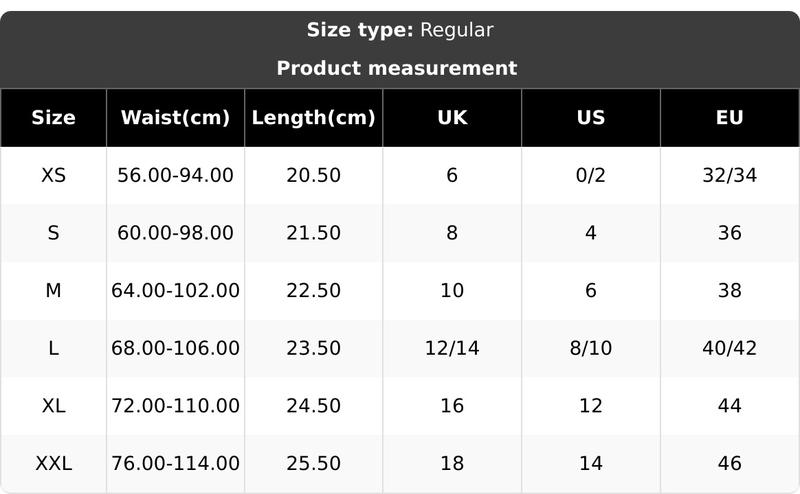800x494 pixels.
Task: Click the UK column header
Action: 452,117
